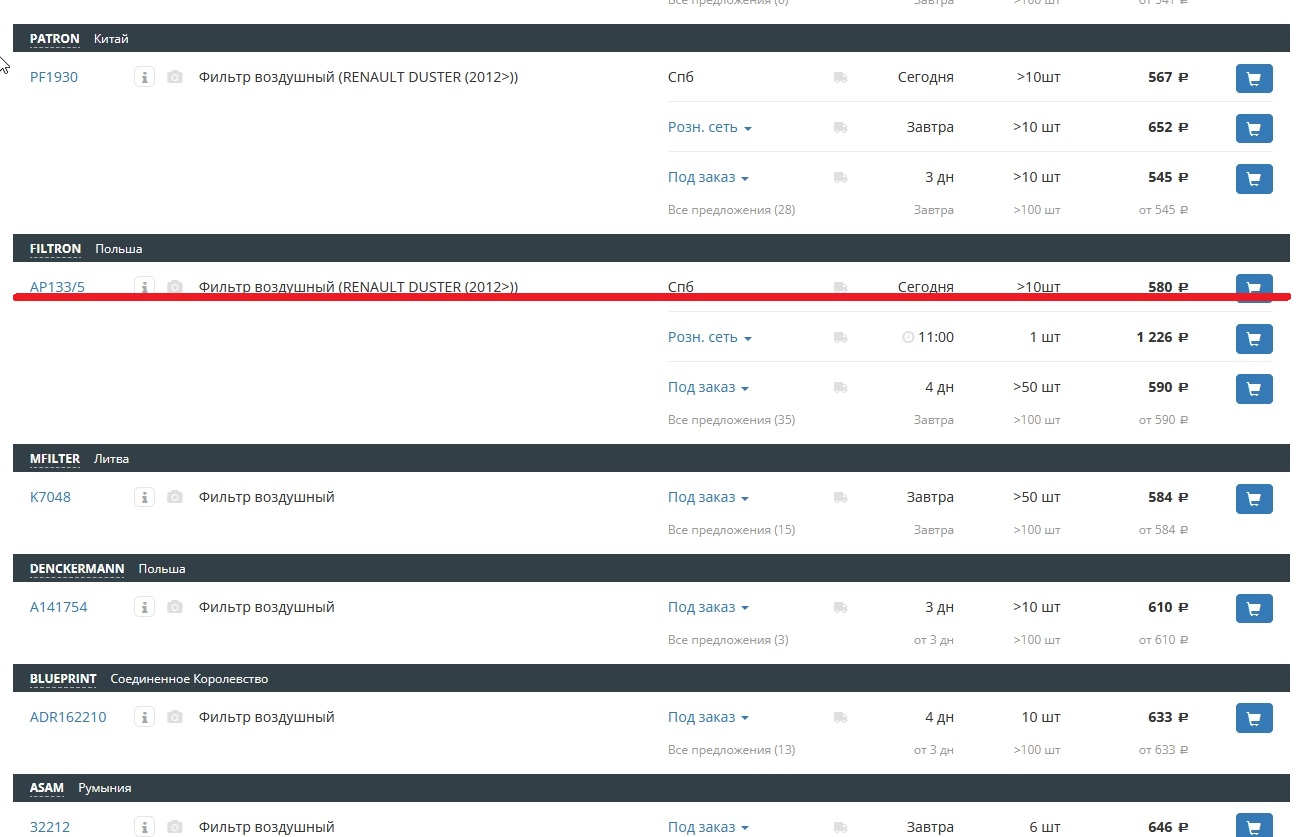Screen dimensions: 1316x837
Task: Expand FILTRON Под заказ dropdown at 590 ₽
Action: click(708, 387)
